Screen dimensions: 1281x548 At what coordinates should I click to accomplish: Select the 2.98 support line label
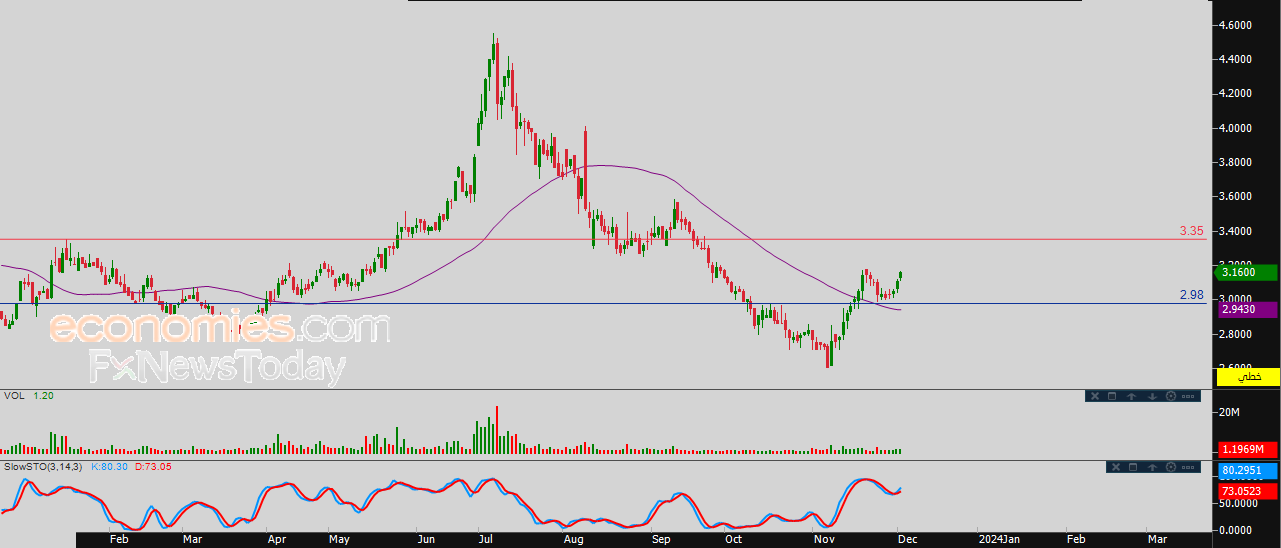pos(1191,295)
